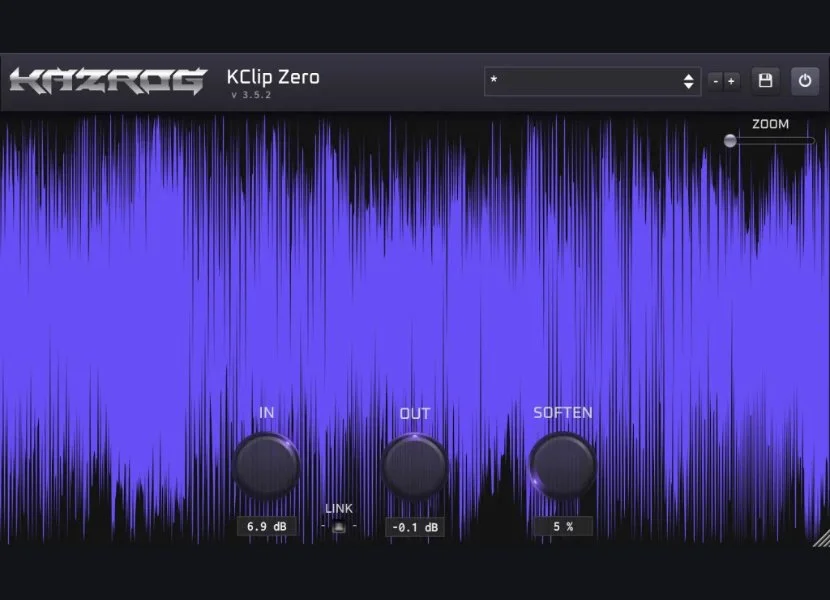Toggle the LINK switch between IN and OUT
Screen dimensions: 830x600
click(339, 527)
